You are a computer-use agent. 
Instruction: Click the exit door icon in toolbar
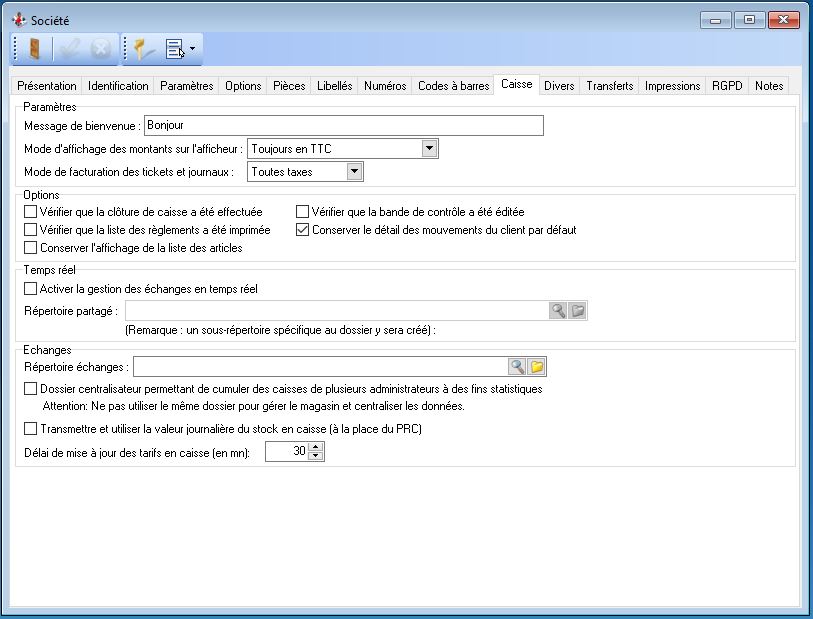34,49
